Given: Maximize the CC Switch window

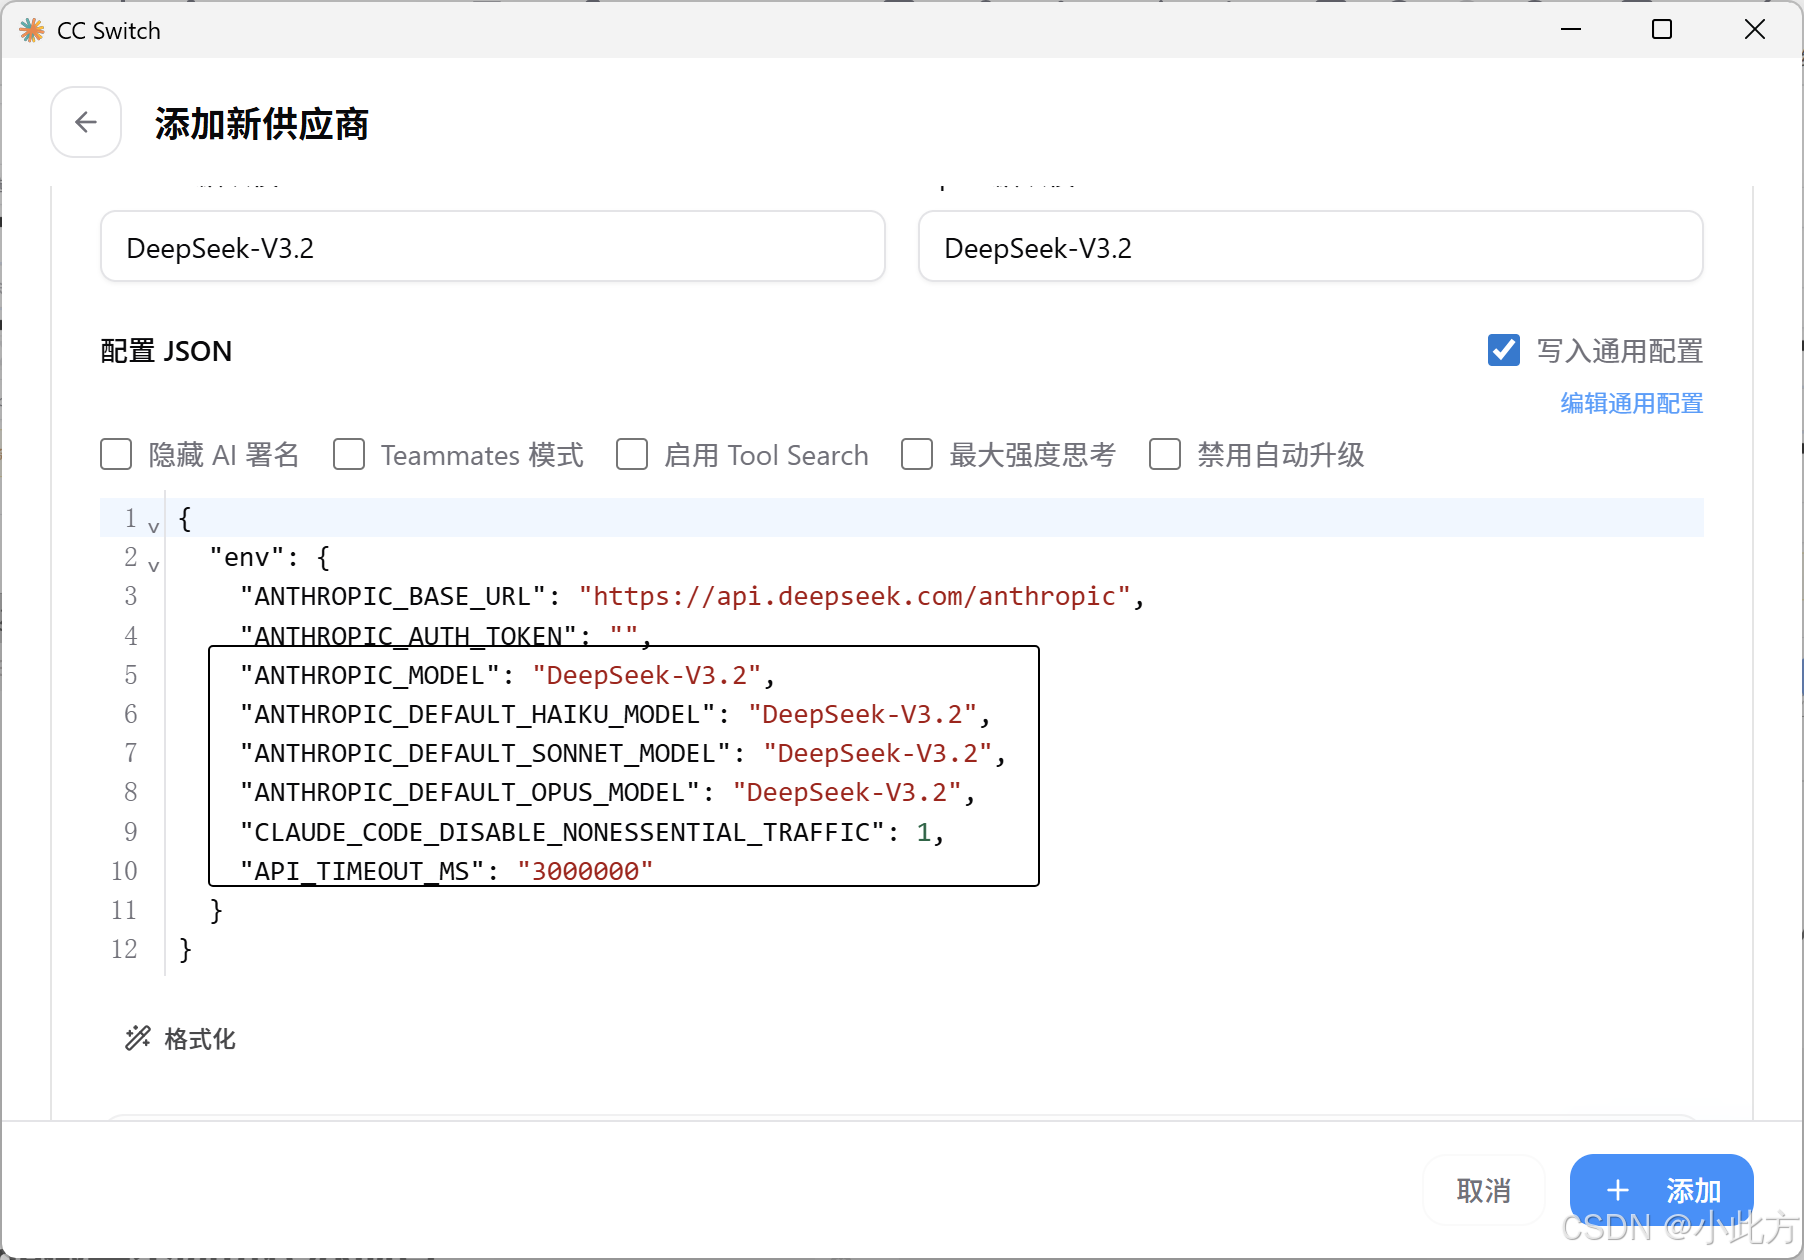Looking at the screenshot, I should [1662, 30].
